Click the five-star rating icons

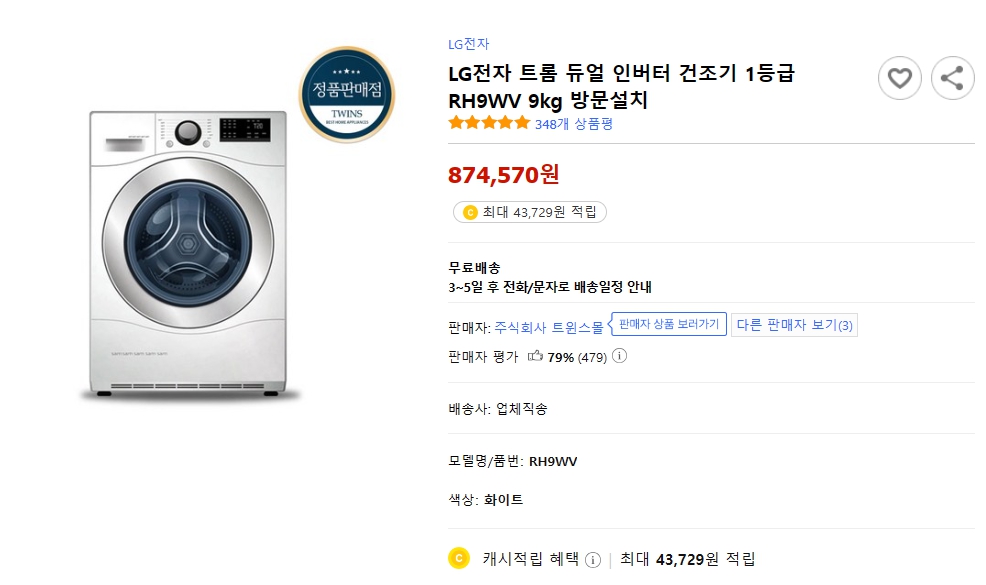tap(489, 123)
